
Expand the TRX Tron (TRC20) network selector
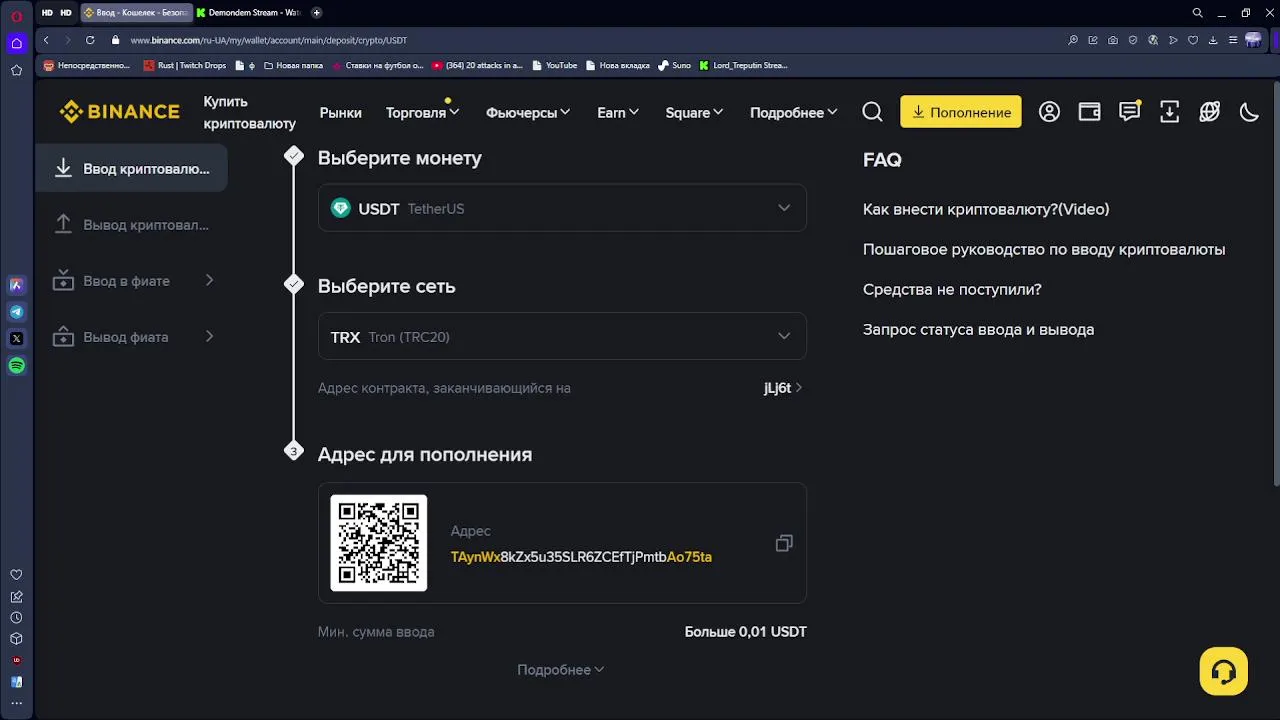(562, 337)
